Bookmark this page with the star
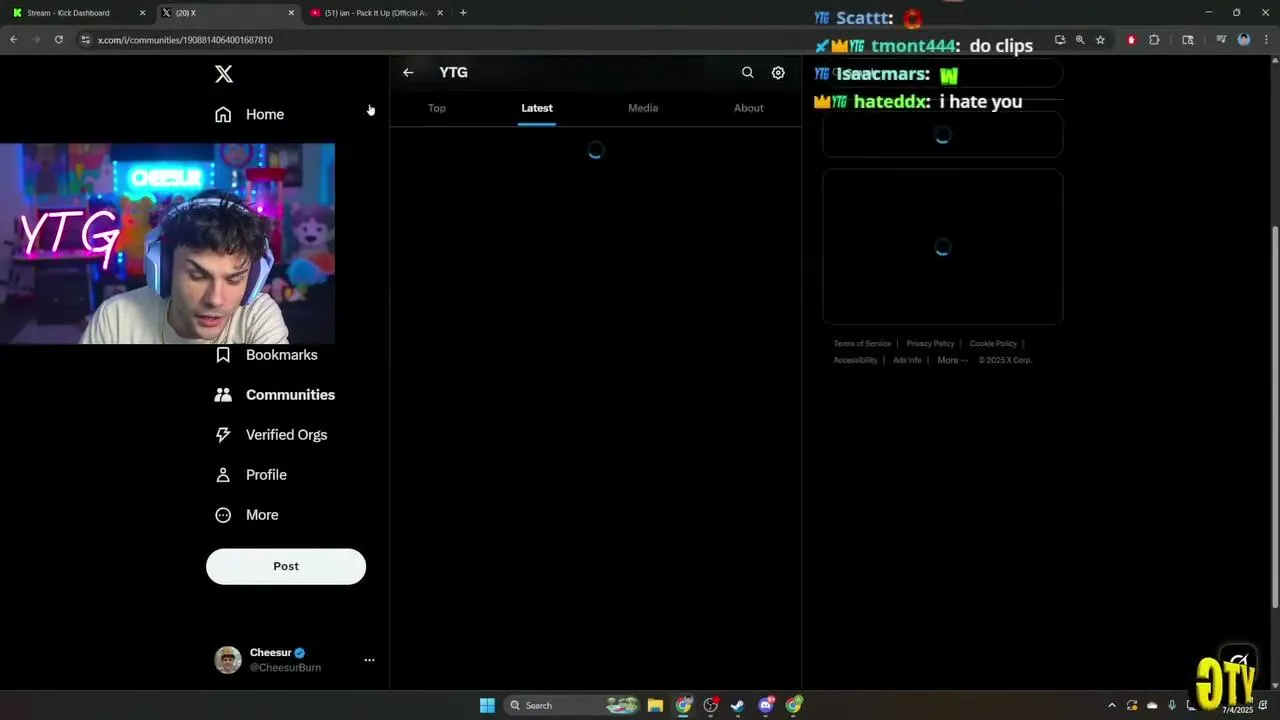This screenshot has width=1280, height=720. pyautogui.click(x=1100, y=40)
